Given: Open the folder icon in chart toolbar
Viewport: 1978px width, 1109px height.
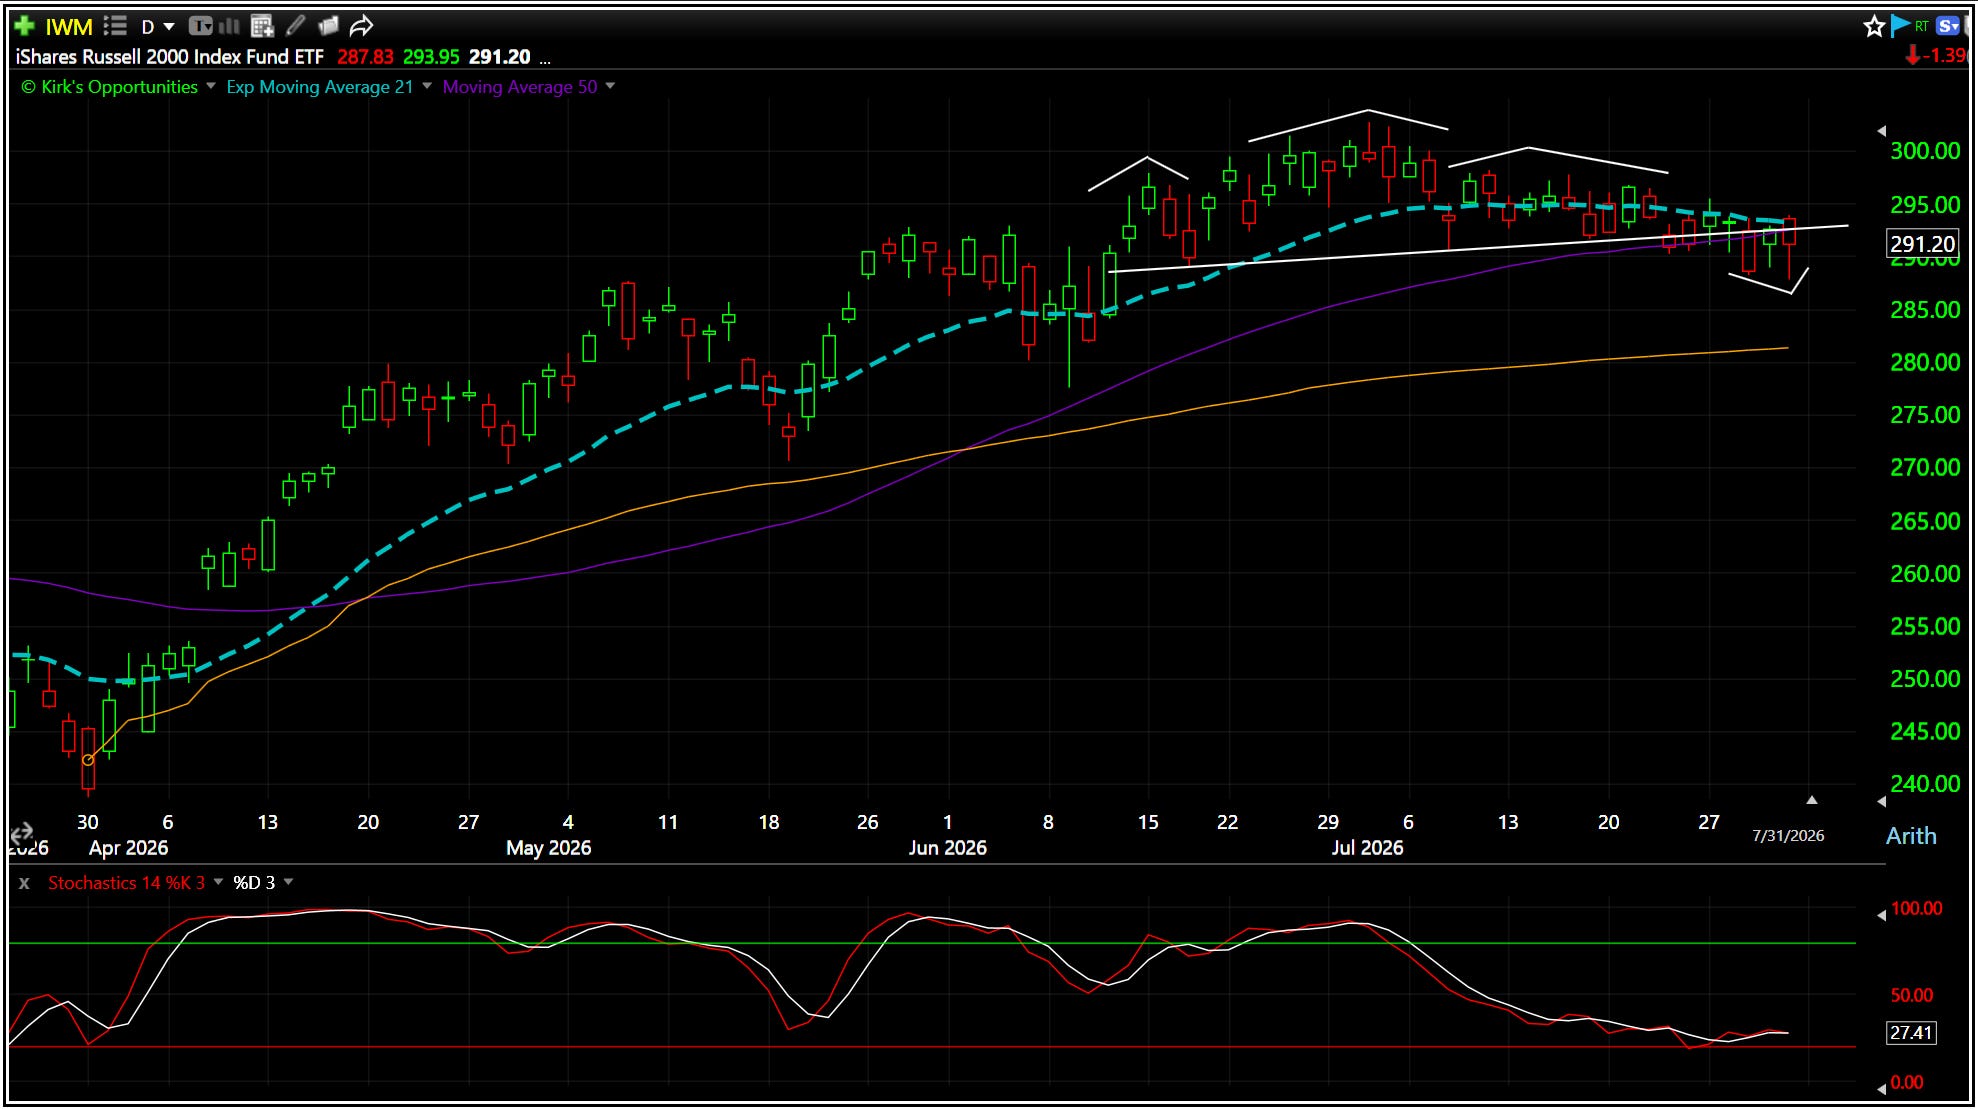Looking at the screenshot, I should pos(328,26).
